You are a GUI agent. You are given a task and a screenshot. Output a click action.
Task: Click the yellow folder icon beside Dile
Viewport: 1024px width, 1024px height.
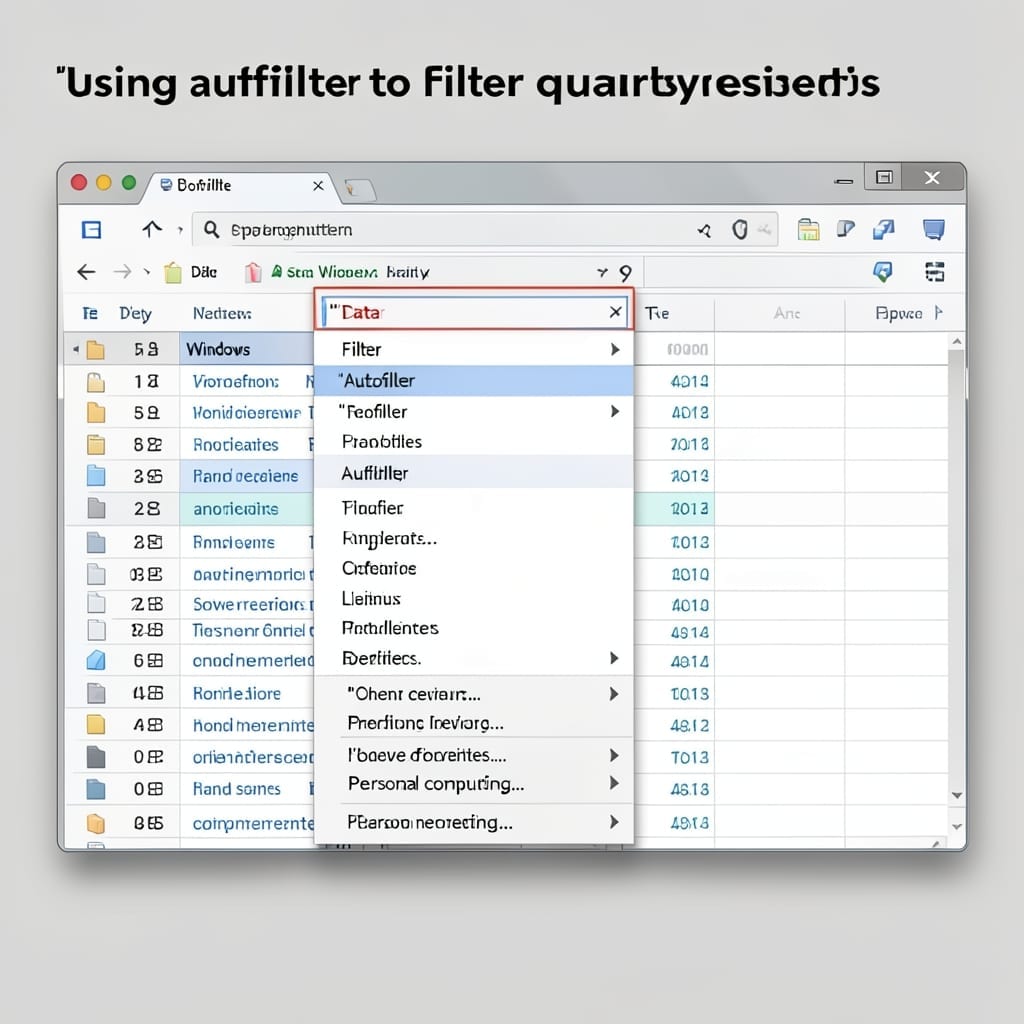[x=172, y=272]
